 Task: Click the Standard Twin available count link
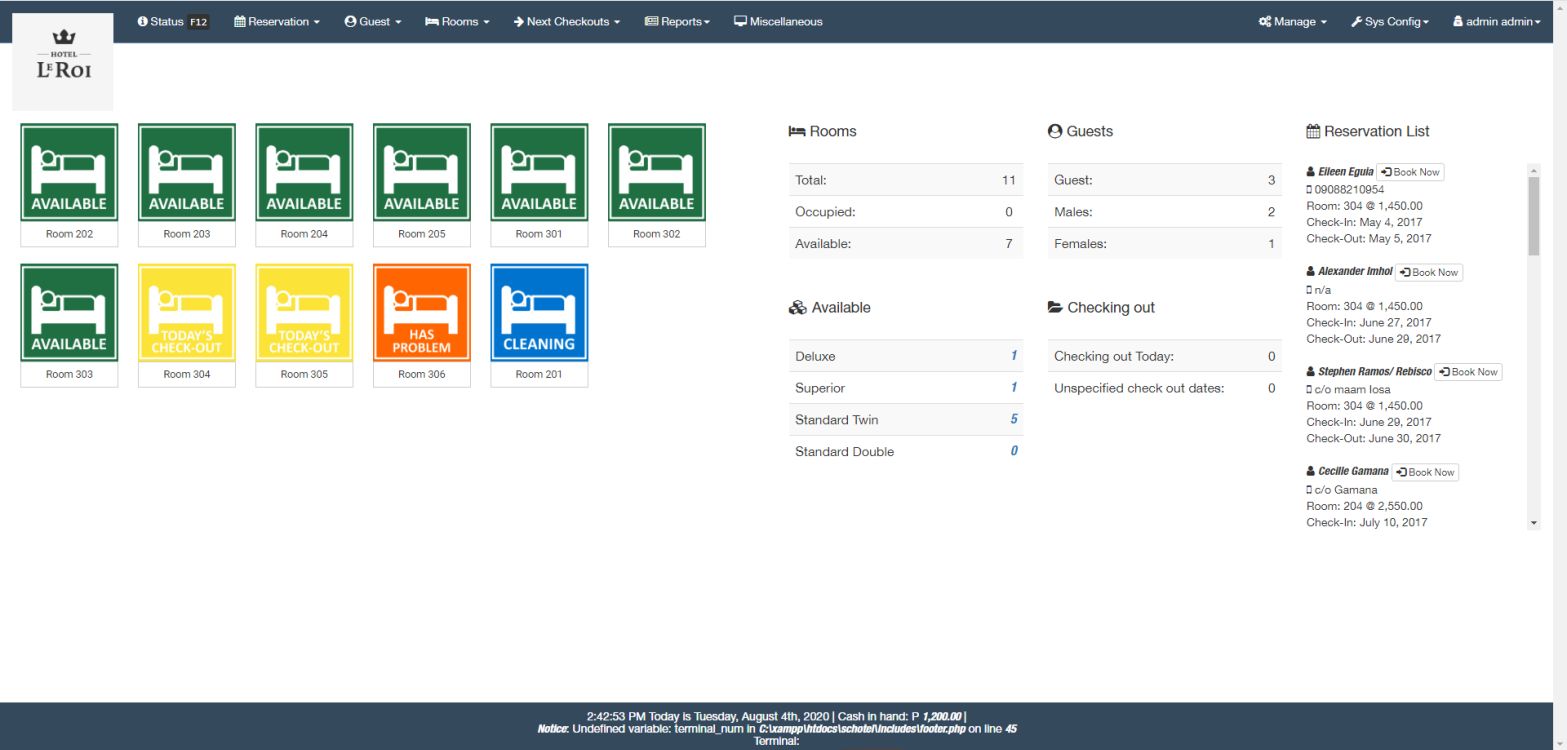(x=1013, y=420)
